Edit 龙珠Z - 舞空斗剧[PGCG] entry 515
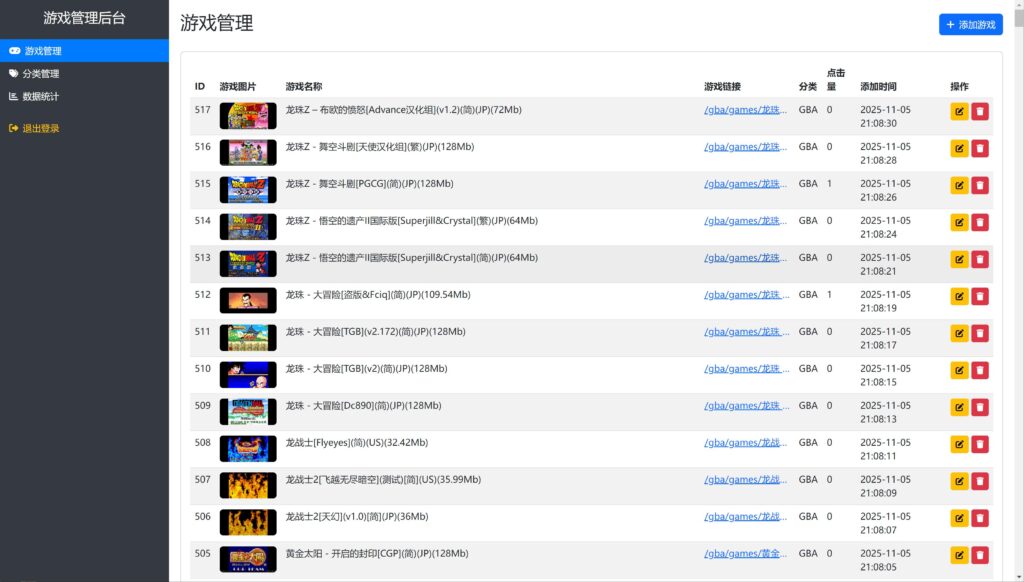Image resolution: width=1024 pixels, height=582 pixels. point(959,185)
